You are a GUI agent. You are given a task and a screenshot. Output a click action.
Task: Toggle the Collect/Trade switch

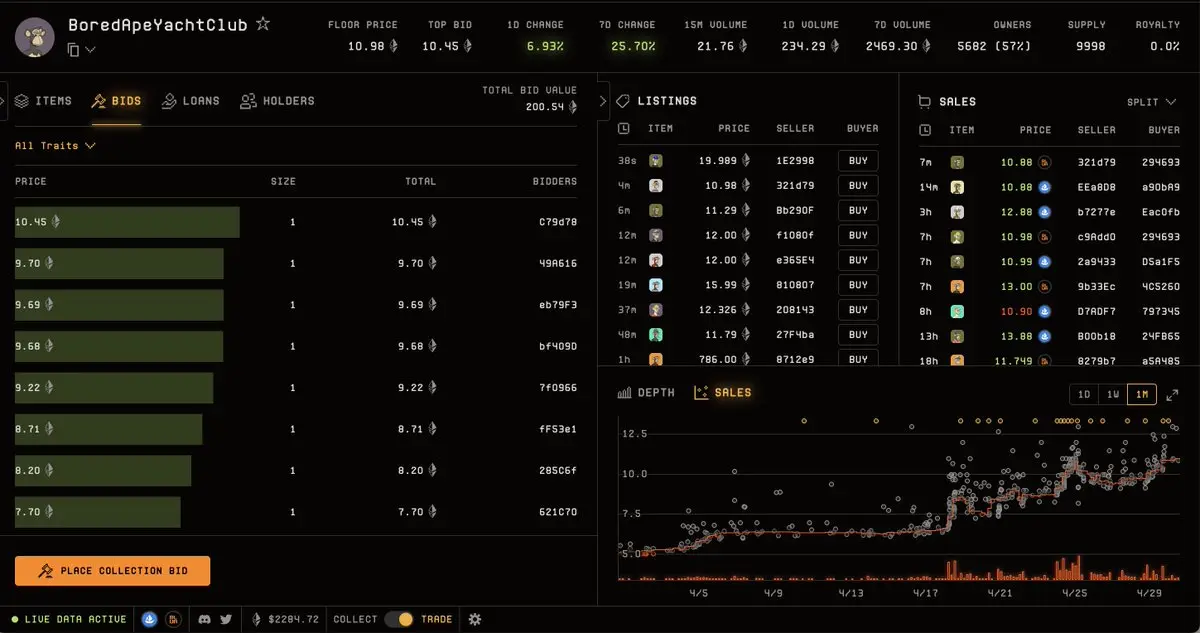pyautogui.click(x=399, y=619)
